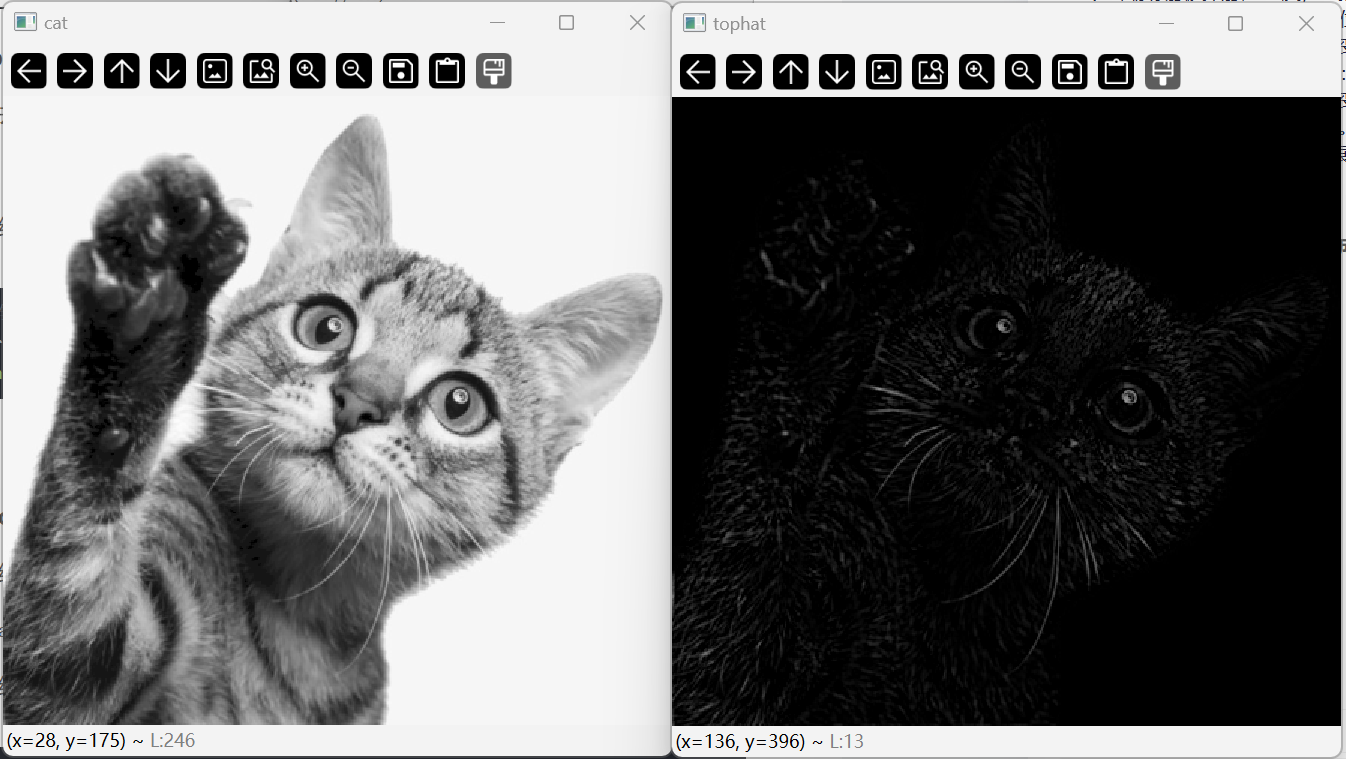
Task: Pan up in tophat window
Action: coord(791,72)
